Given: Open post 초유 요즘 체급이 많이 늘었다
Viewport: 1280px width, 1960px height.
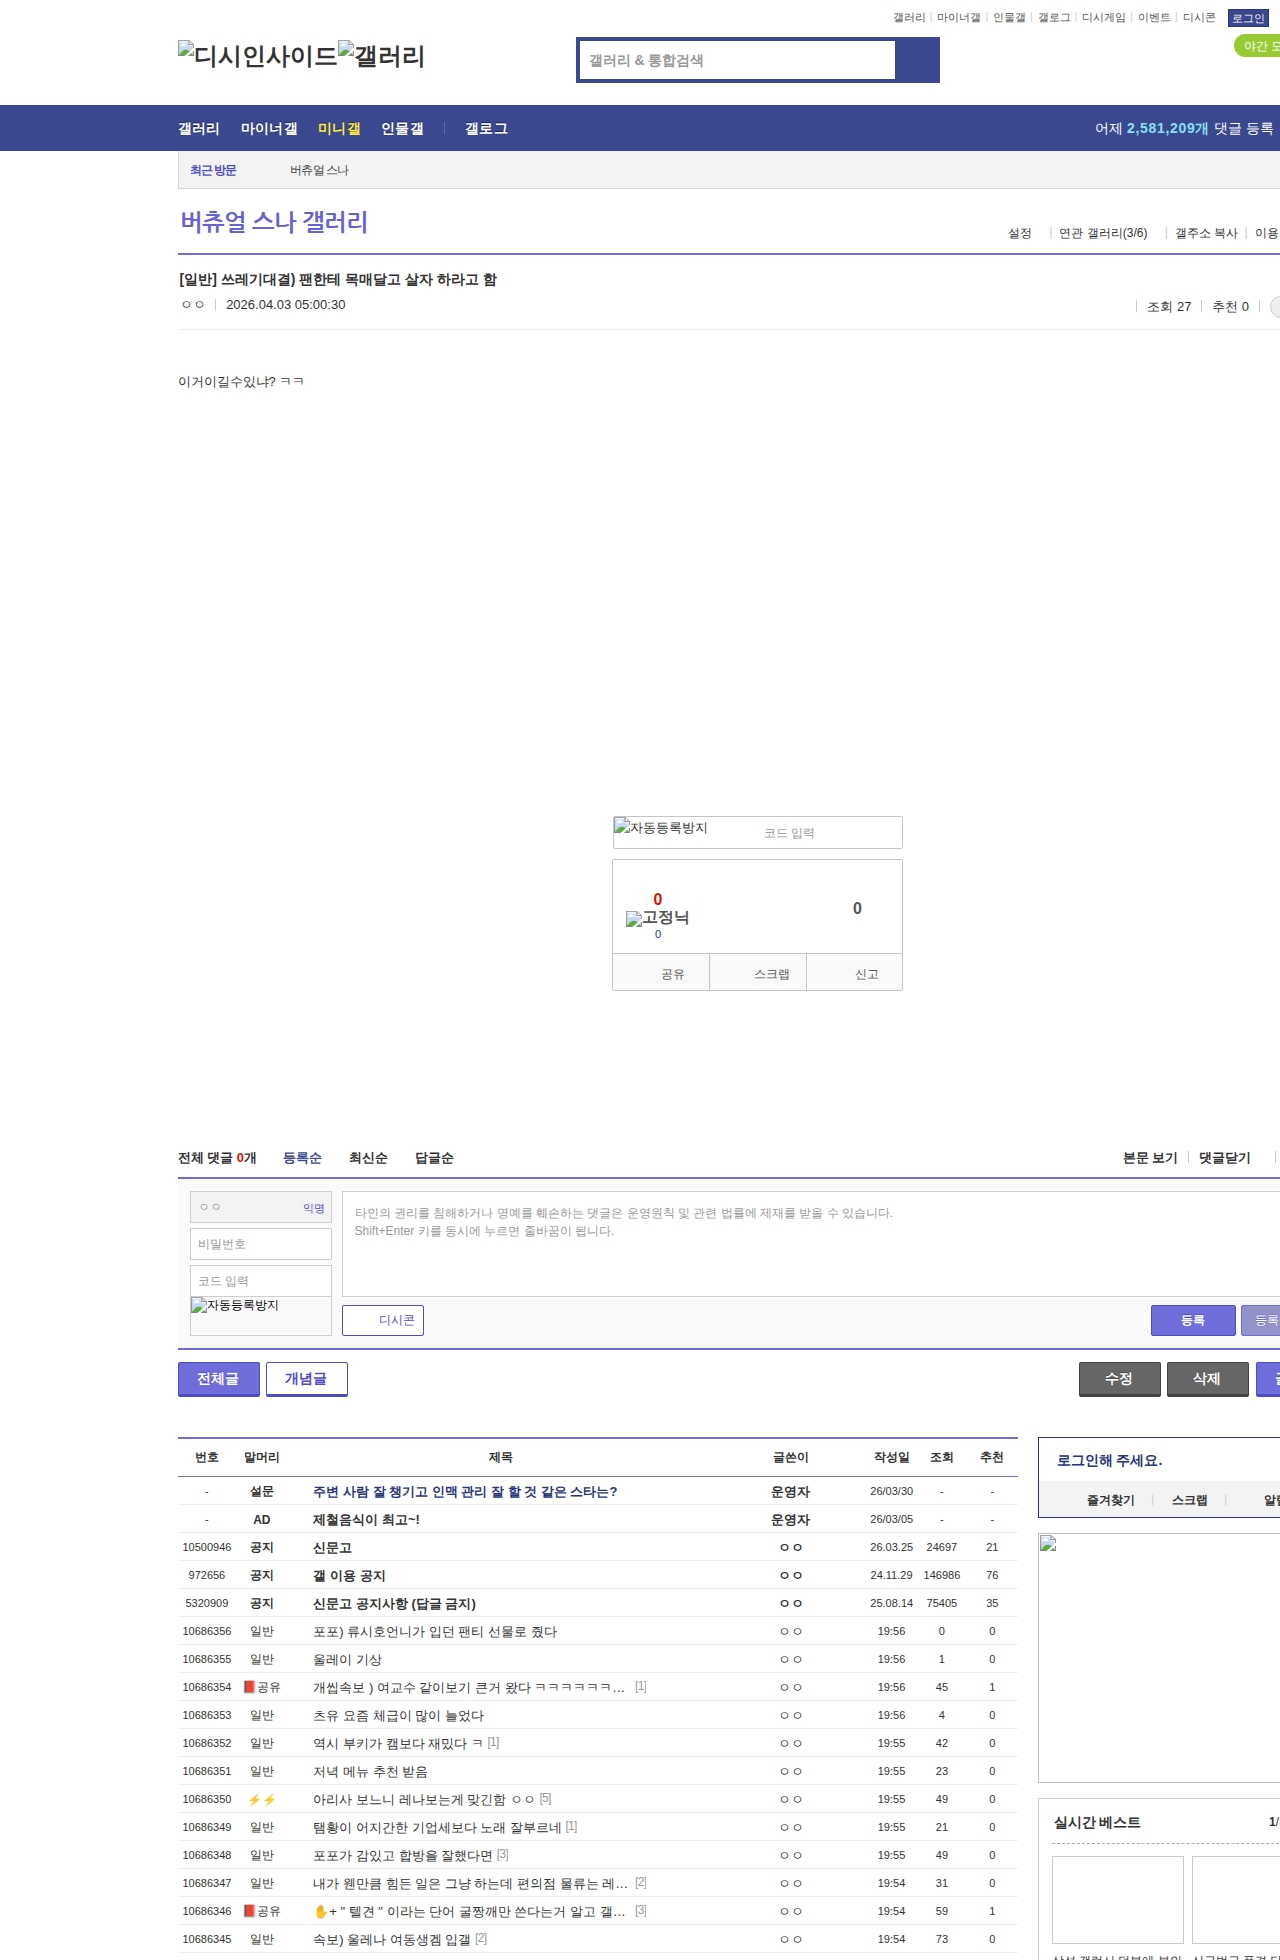Looking at the screenshot, I should coord(398,1715).
